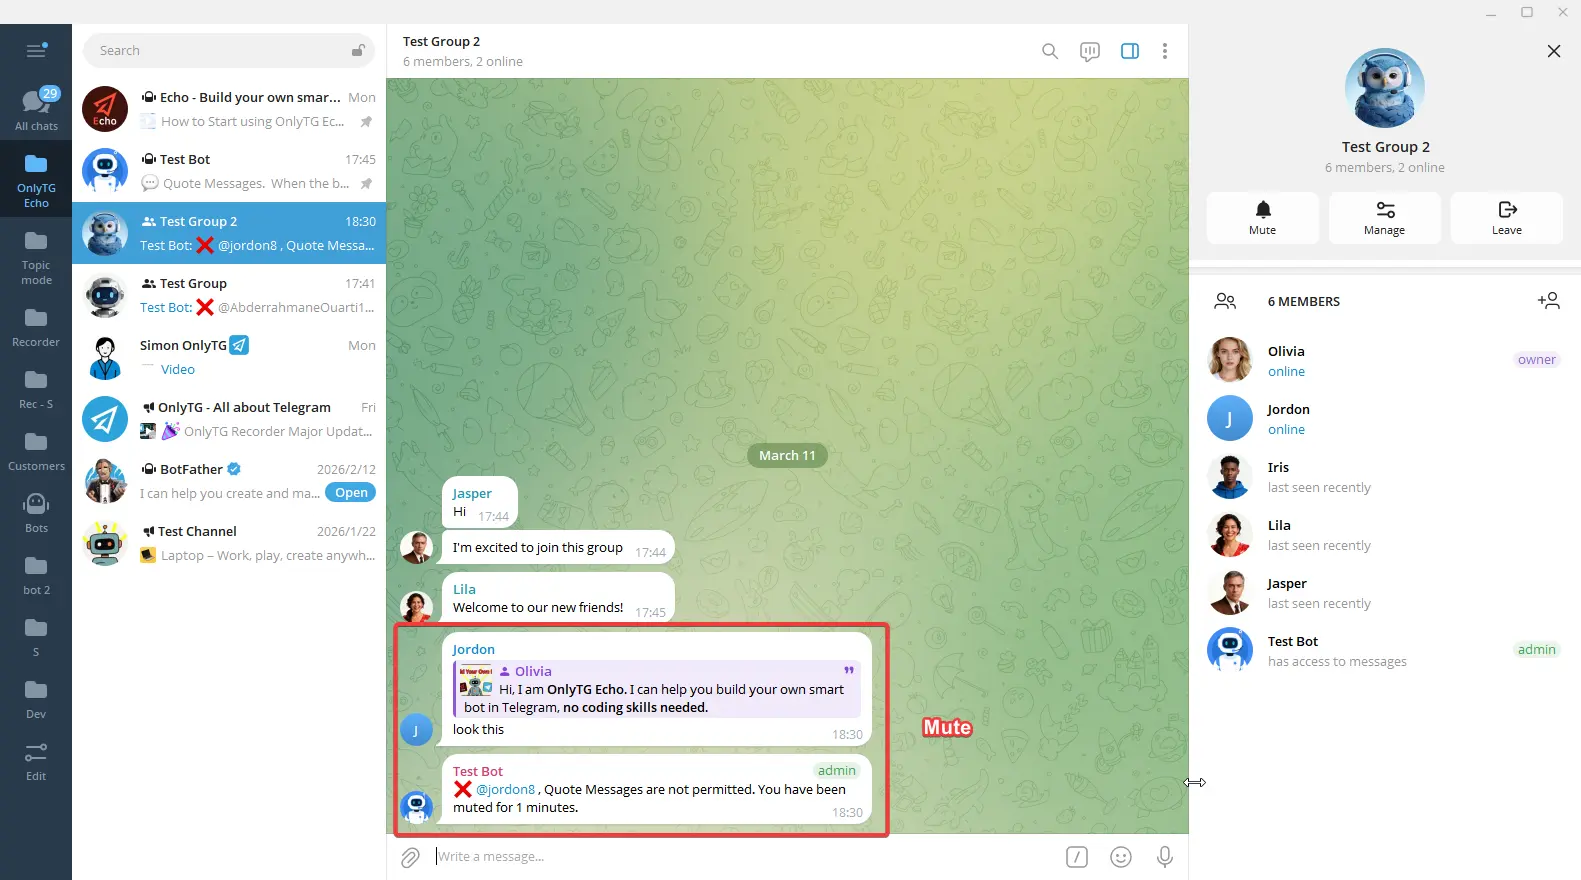Open Manage group settings
This screenshot has width=1581, height=880.
pos(1384,217)
